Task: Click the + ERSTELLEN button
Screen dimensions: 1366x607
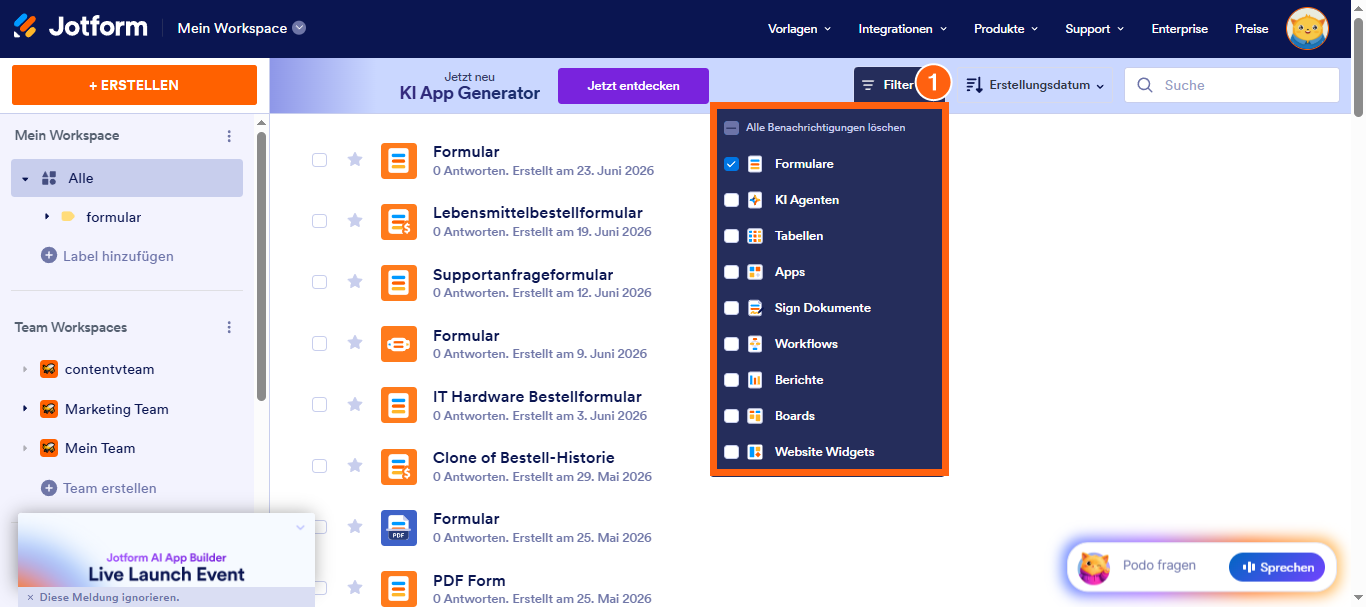Action: click(134, 85)
